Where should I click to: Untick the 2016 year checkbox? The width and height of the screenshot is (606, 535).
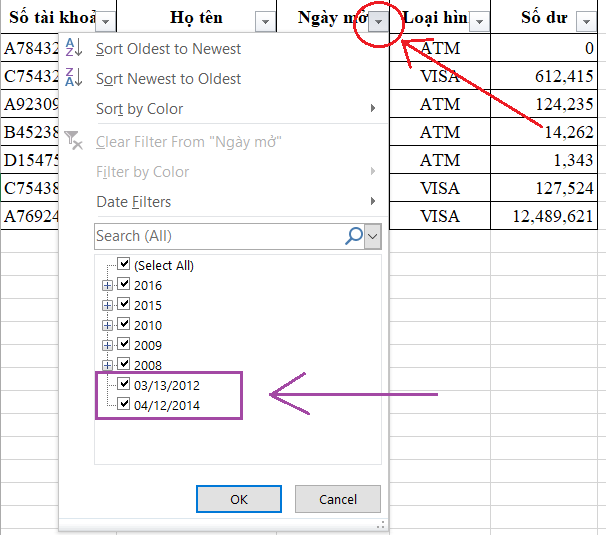[x=124, y=285]
